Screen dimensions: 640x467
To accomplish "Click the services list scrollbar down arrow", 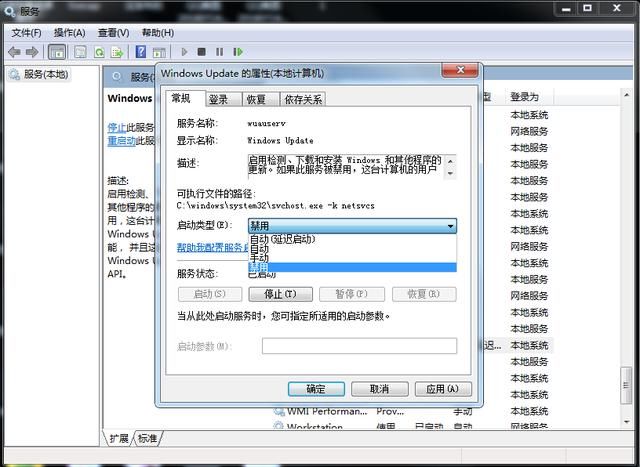I will pyautogui.click(x=627, y=421).
